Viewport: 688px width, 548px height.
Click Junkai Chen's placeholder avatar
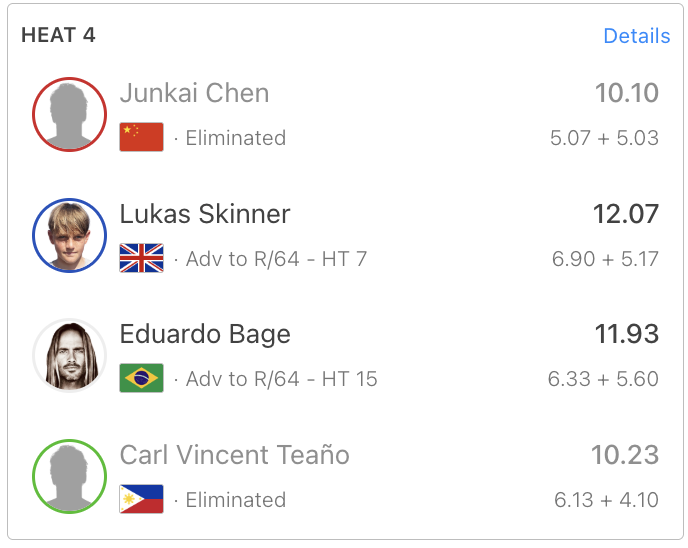tap(69, 115)
